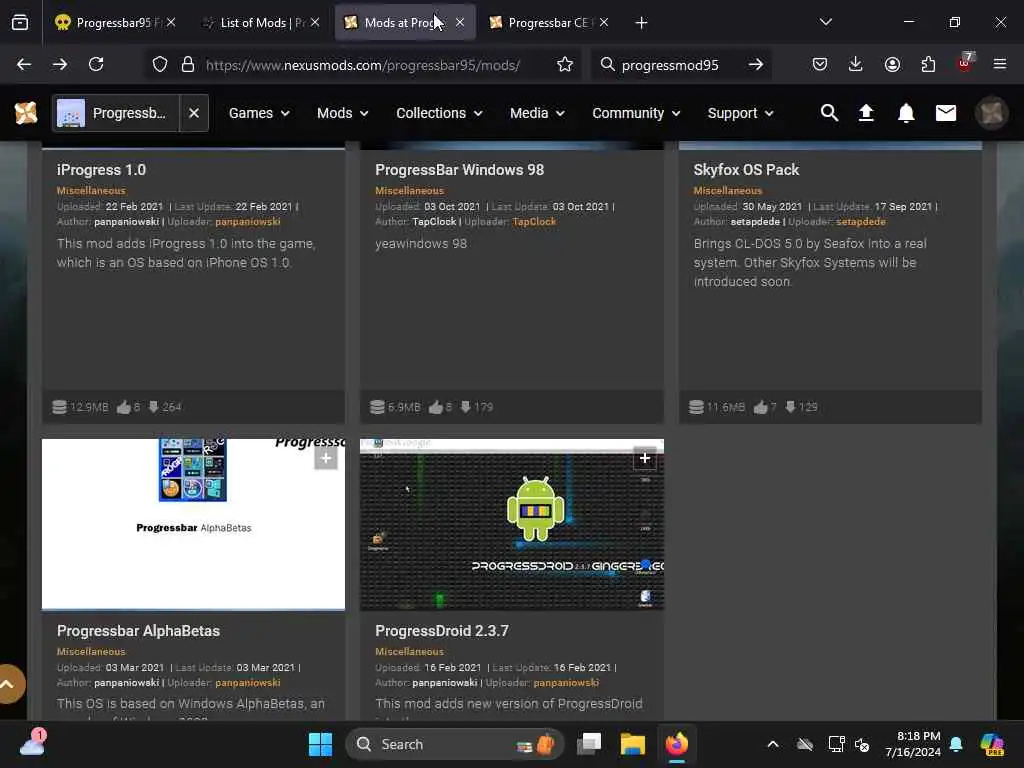The height and width of the screenshot is (768, 1024).
Task: Click Windows taskbar Search box
Action: 455,744
